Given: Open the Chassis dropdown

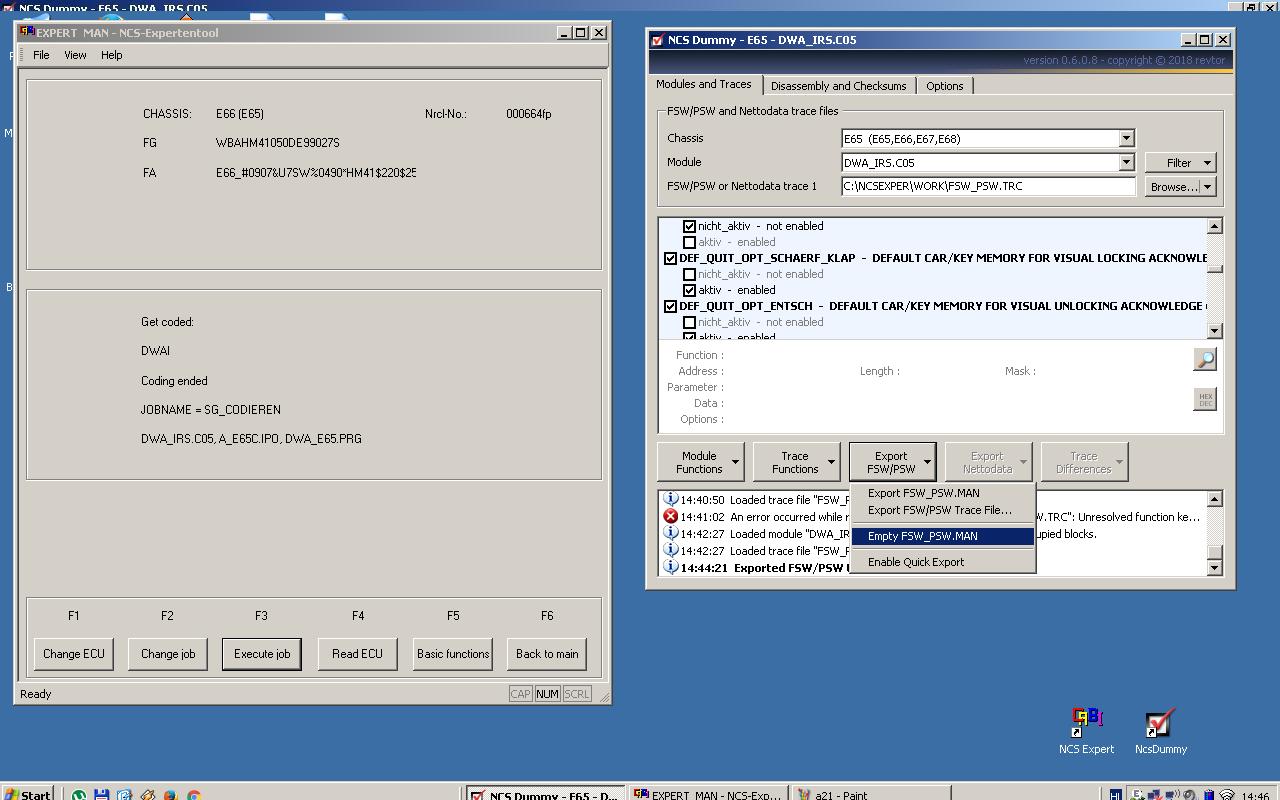Looking at the screenshot, I should [1126, 138].
